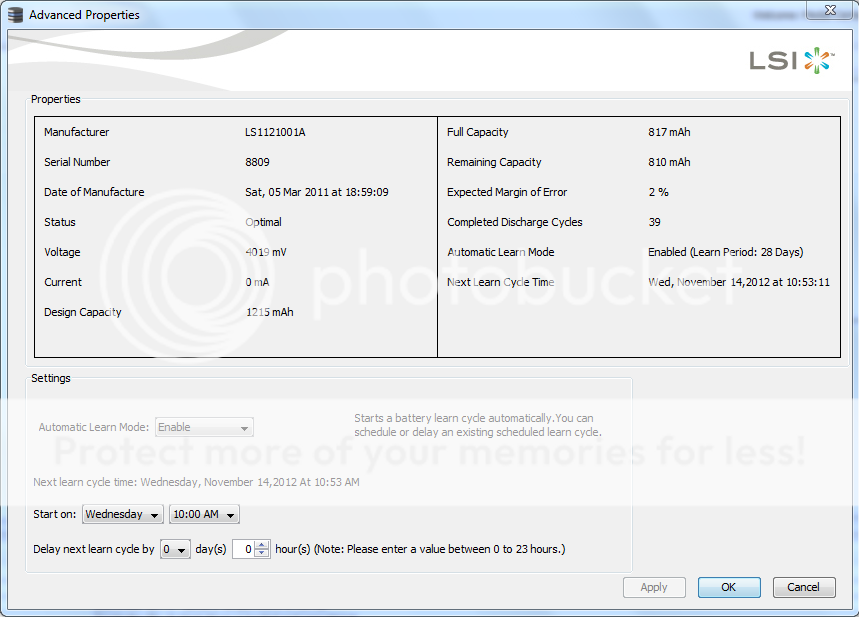Decrease delay hours with the down arrow

click(x=262, y=554)
